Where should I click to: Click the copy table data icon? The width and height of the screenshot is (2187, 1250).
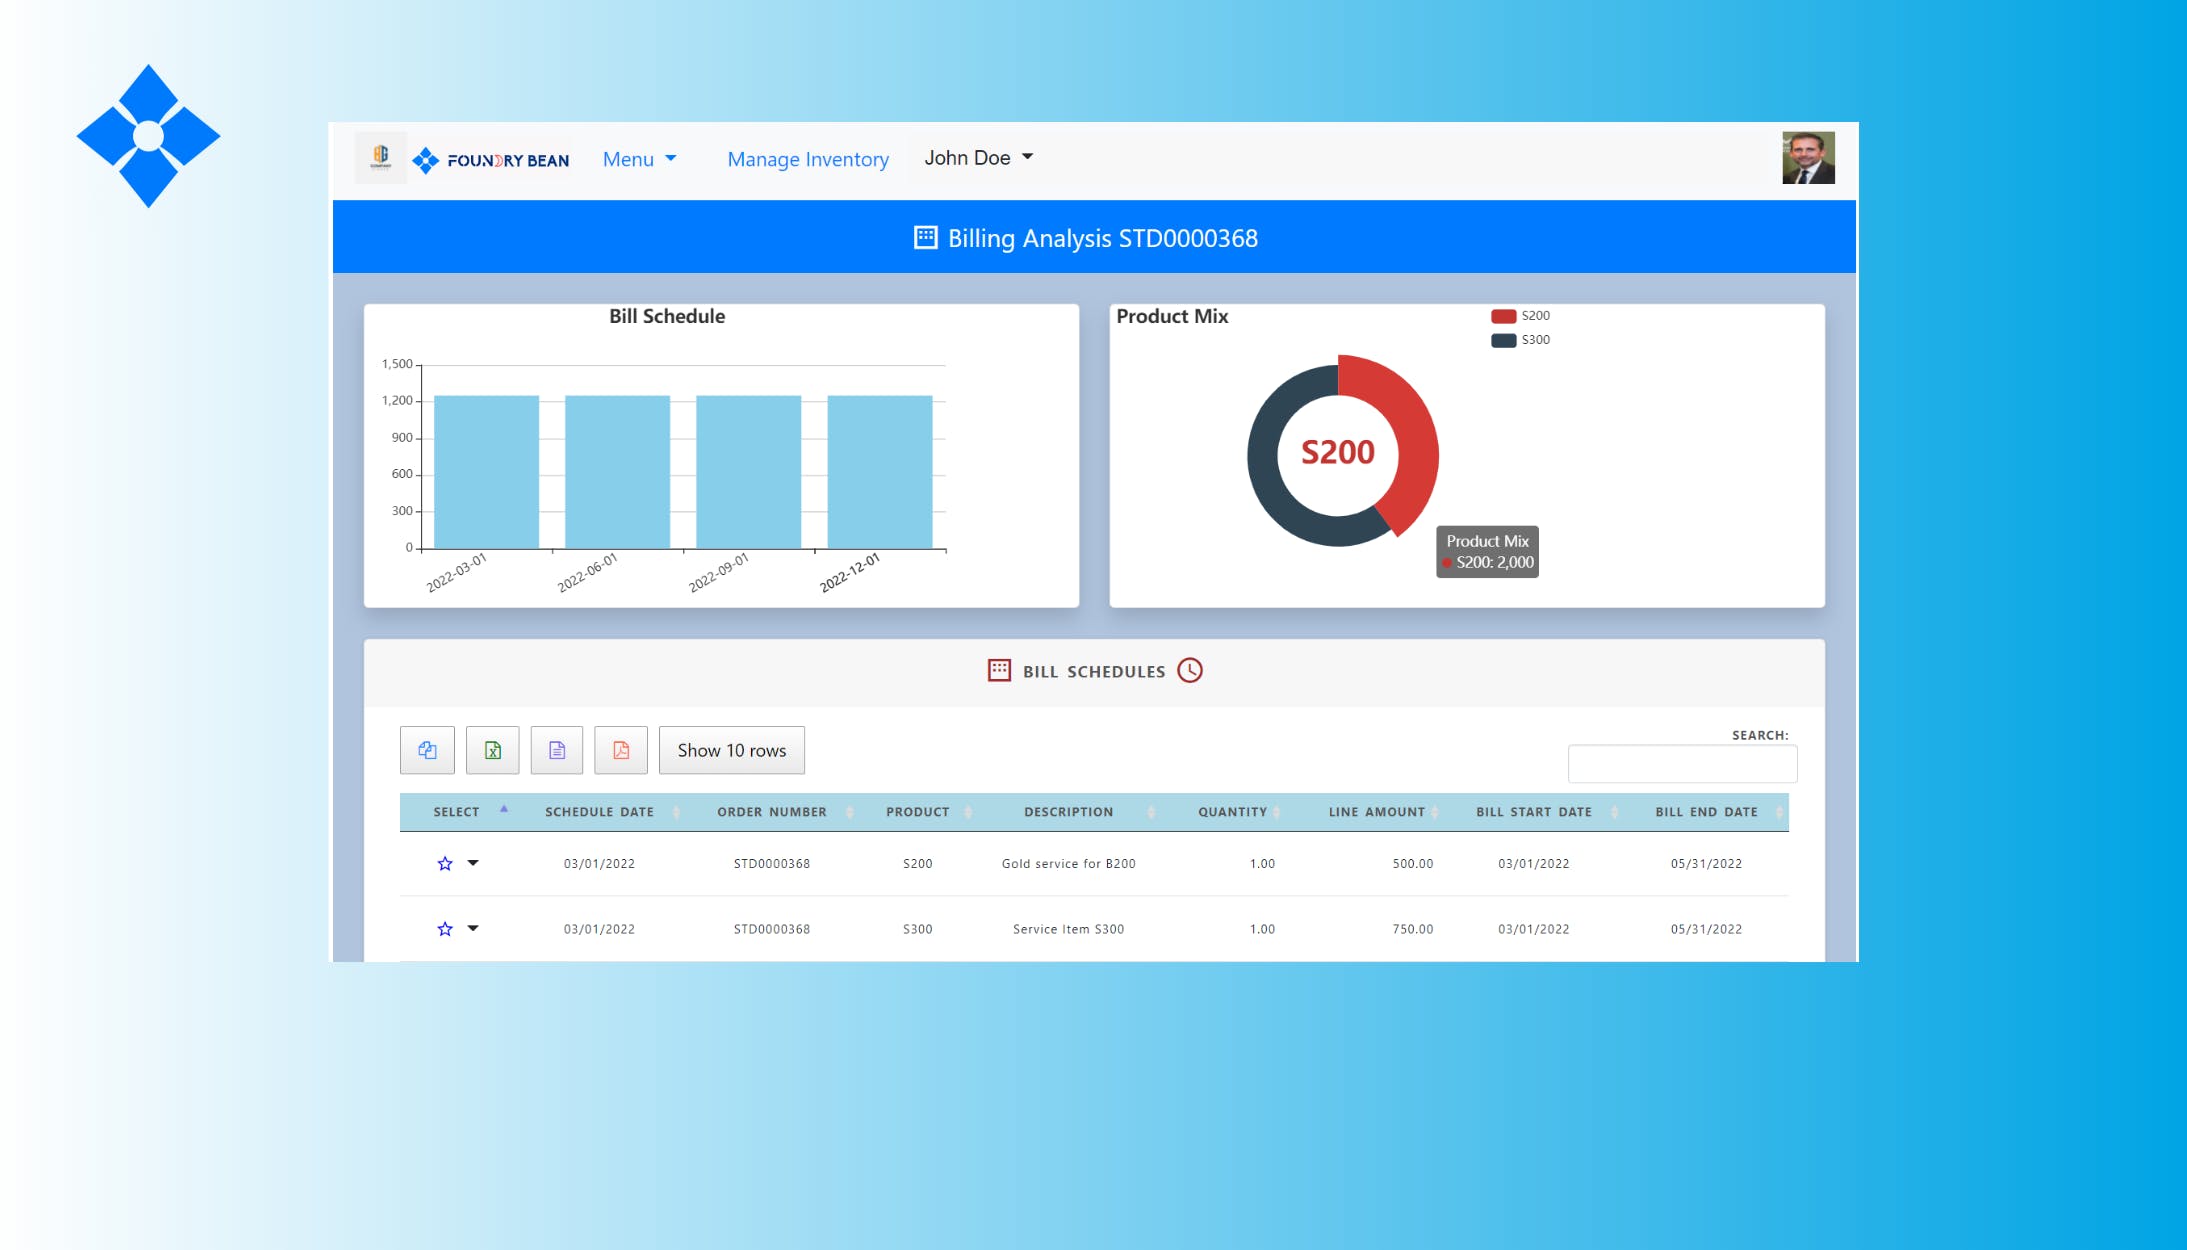pyautogui.click(x=427, y=750)
